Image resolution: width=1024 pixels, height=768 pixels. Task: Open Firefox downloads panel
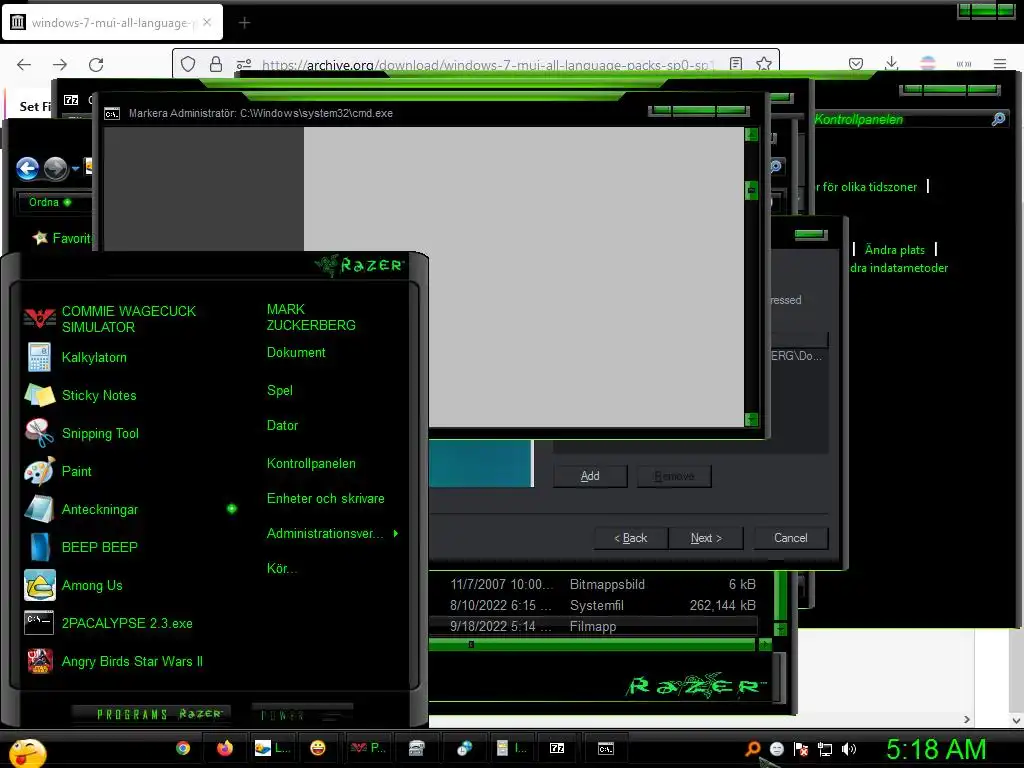coord(891,63)
